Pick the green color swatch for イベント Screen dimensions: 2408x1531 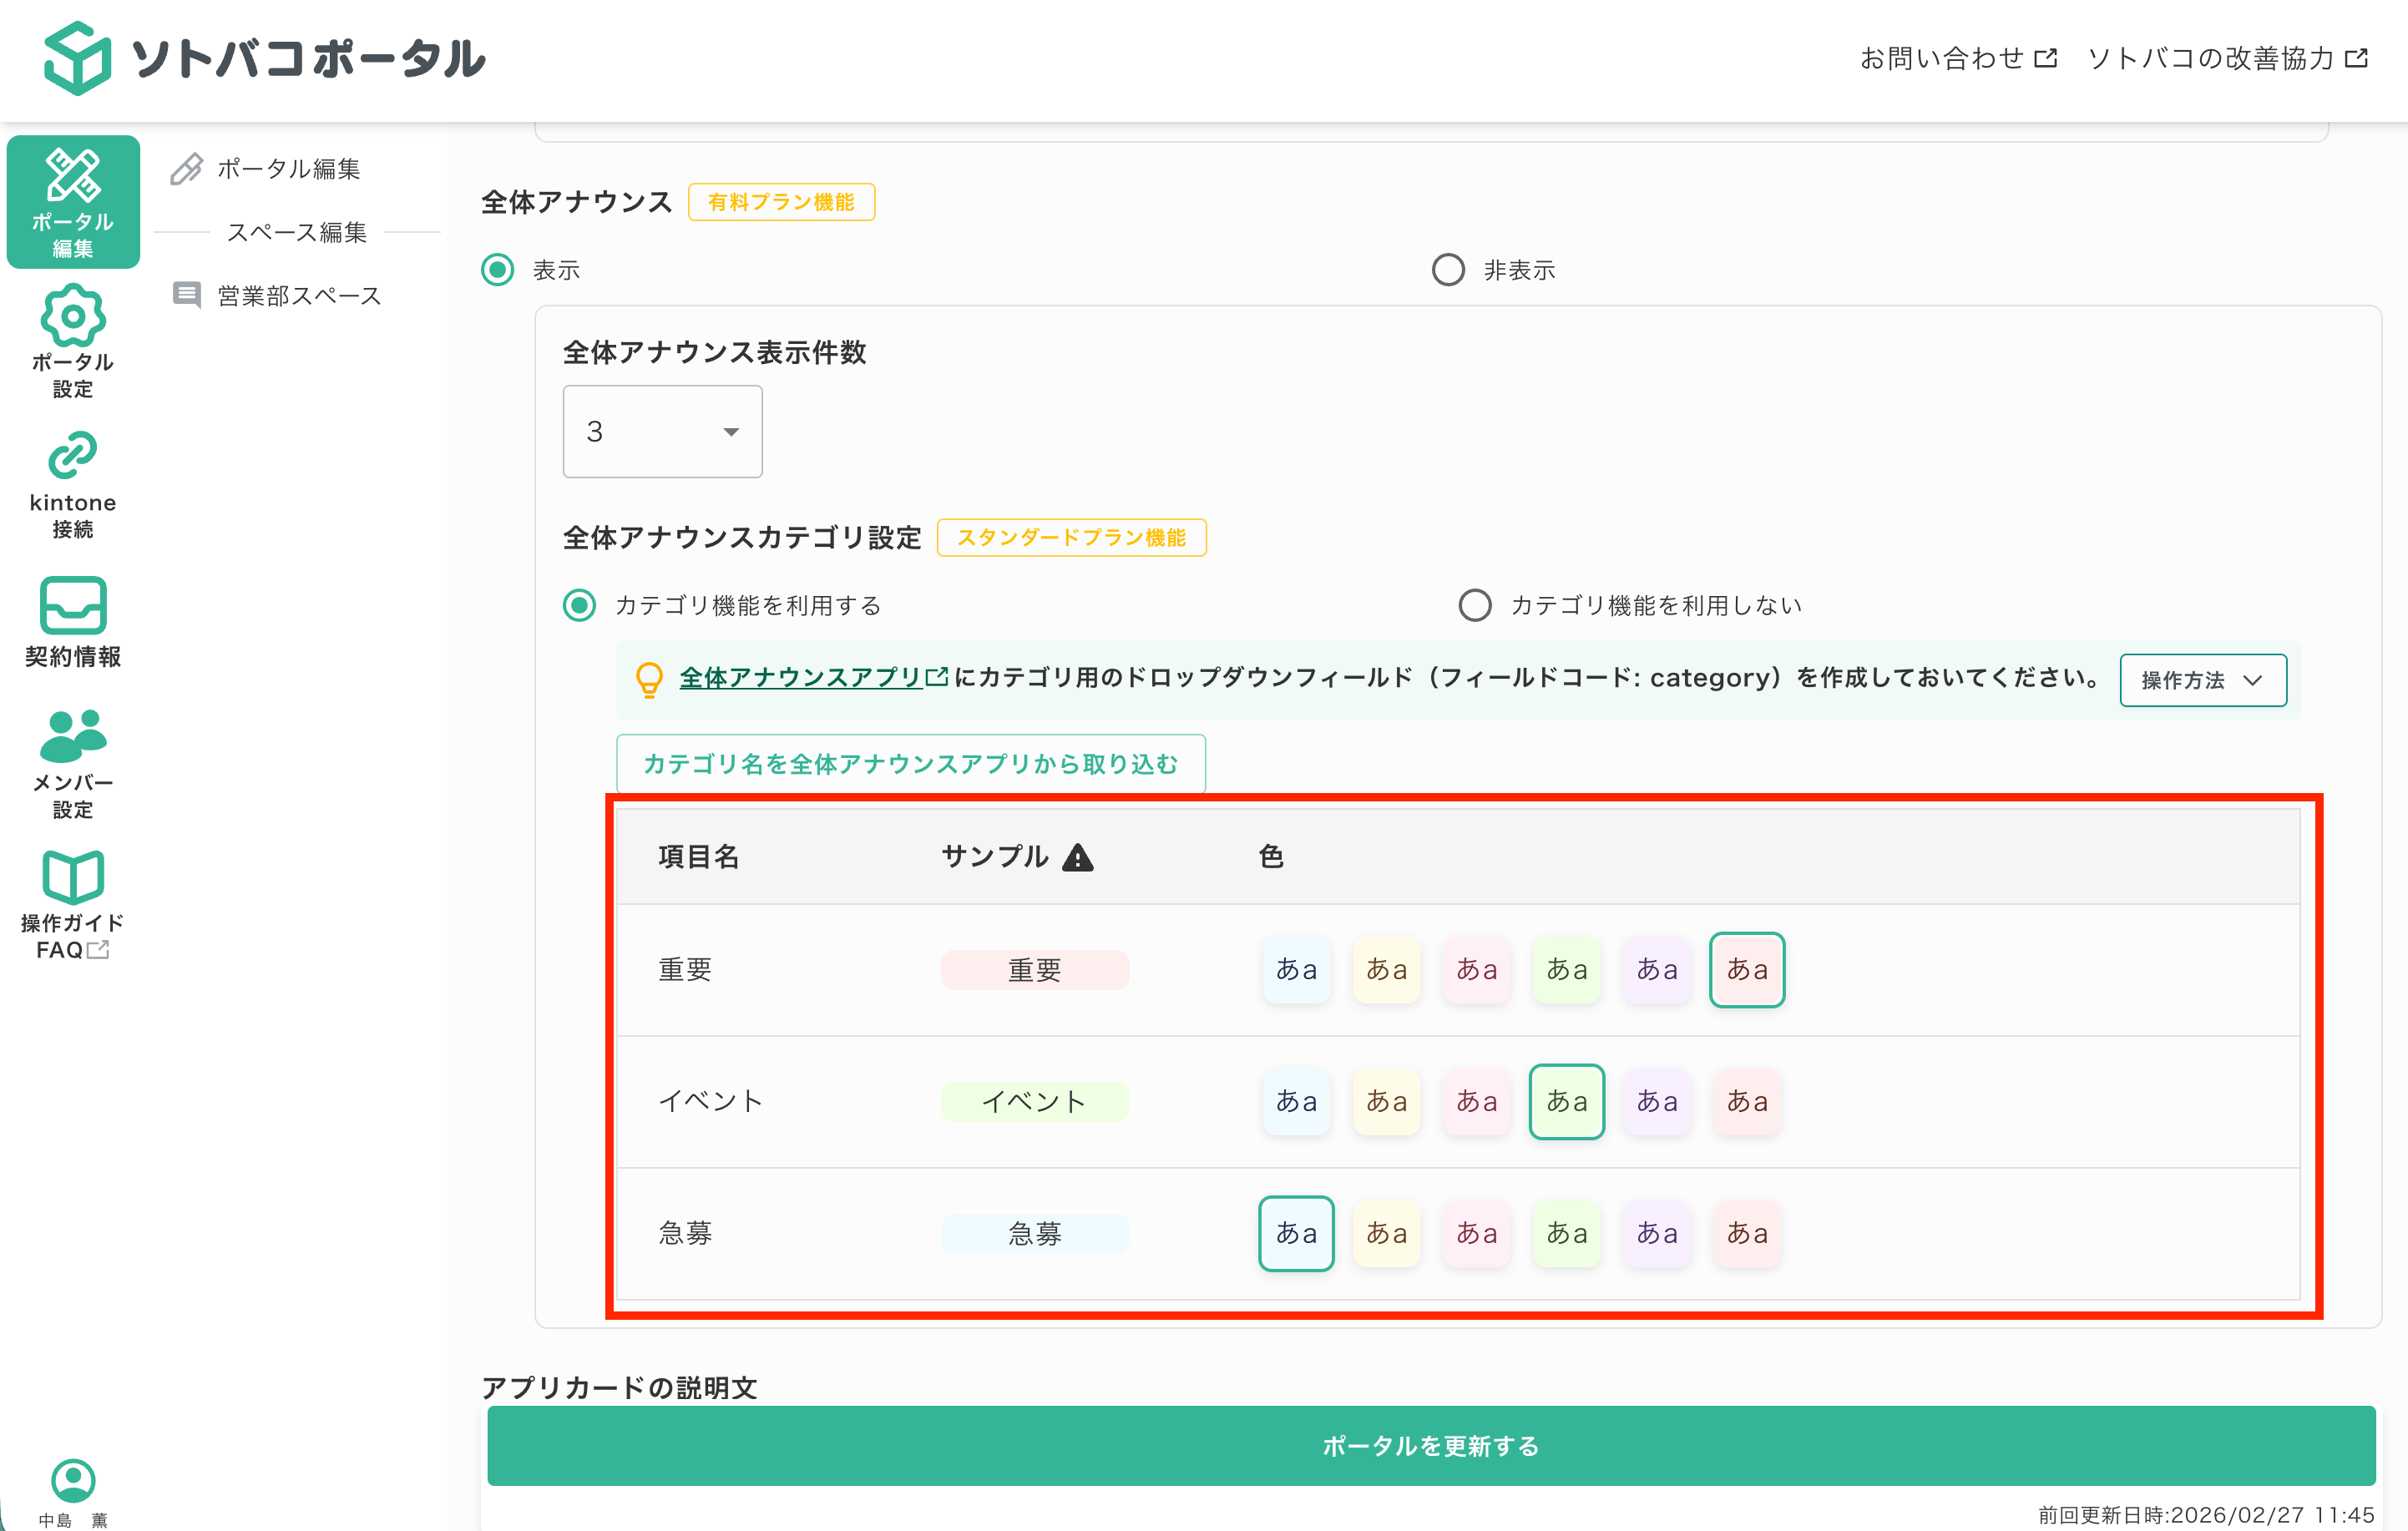click(1566, 1102)
